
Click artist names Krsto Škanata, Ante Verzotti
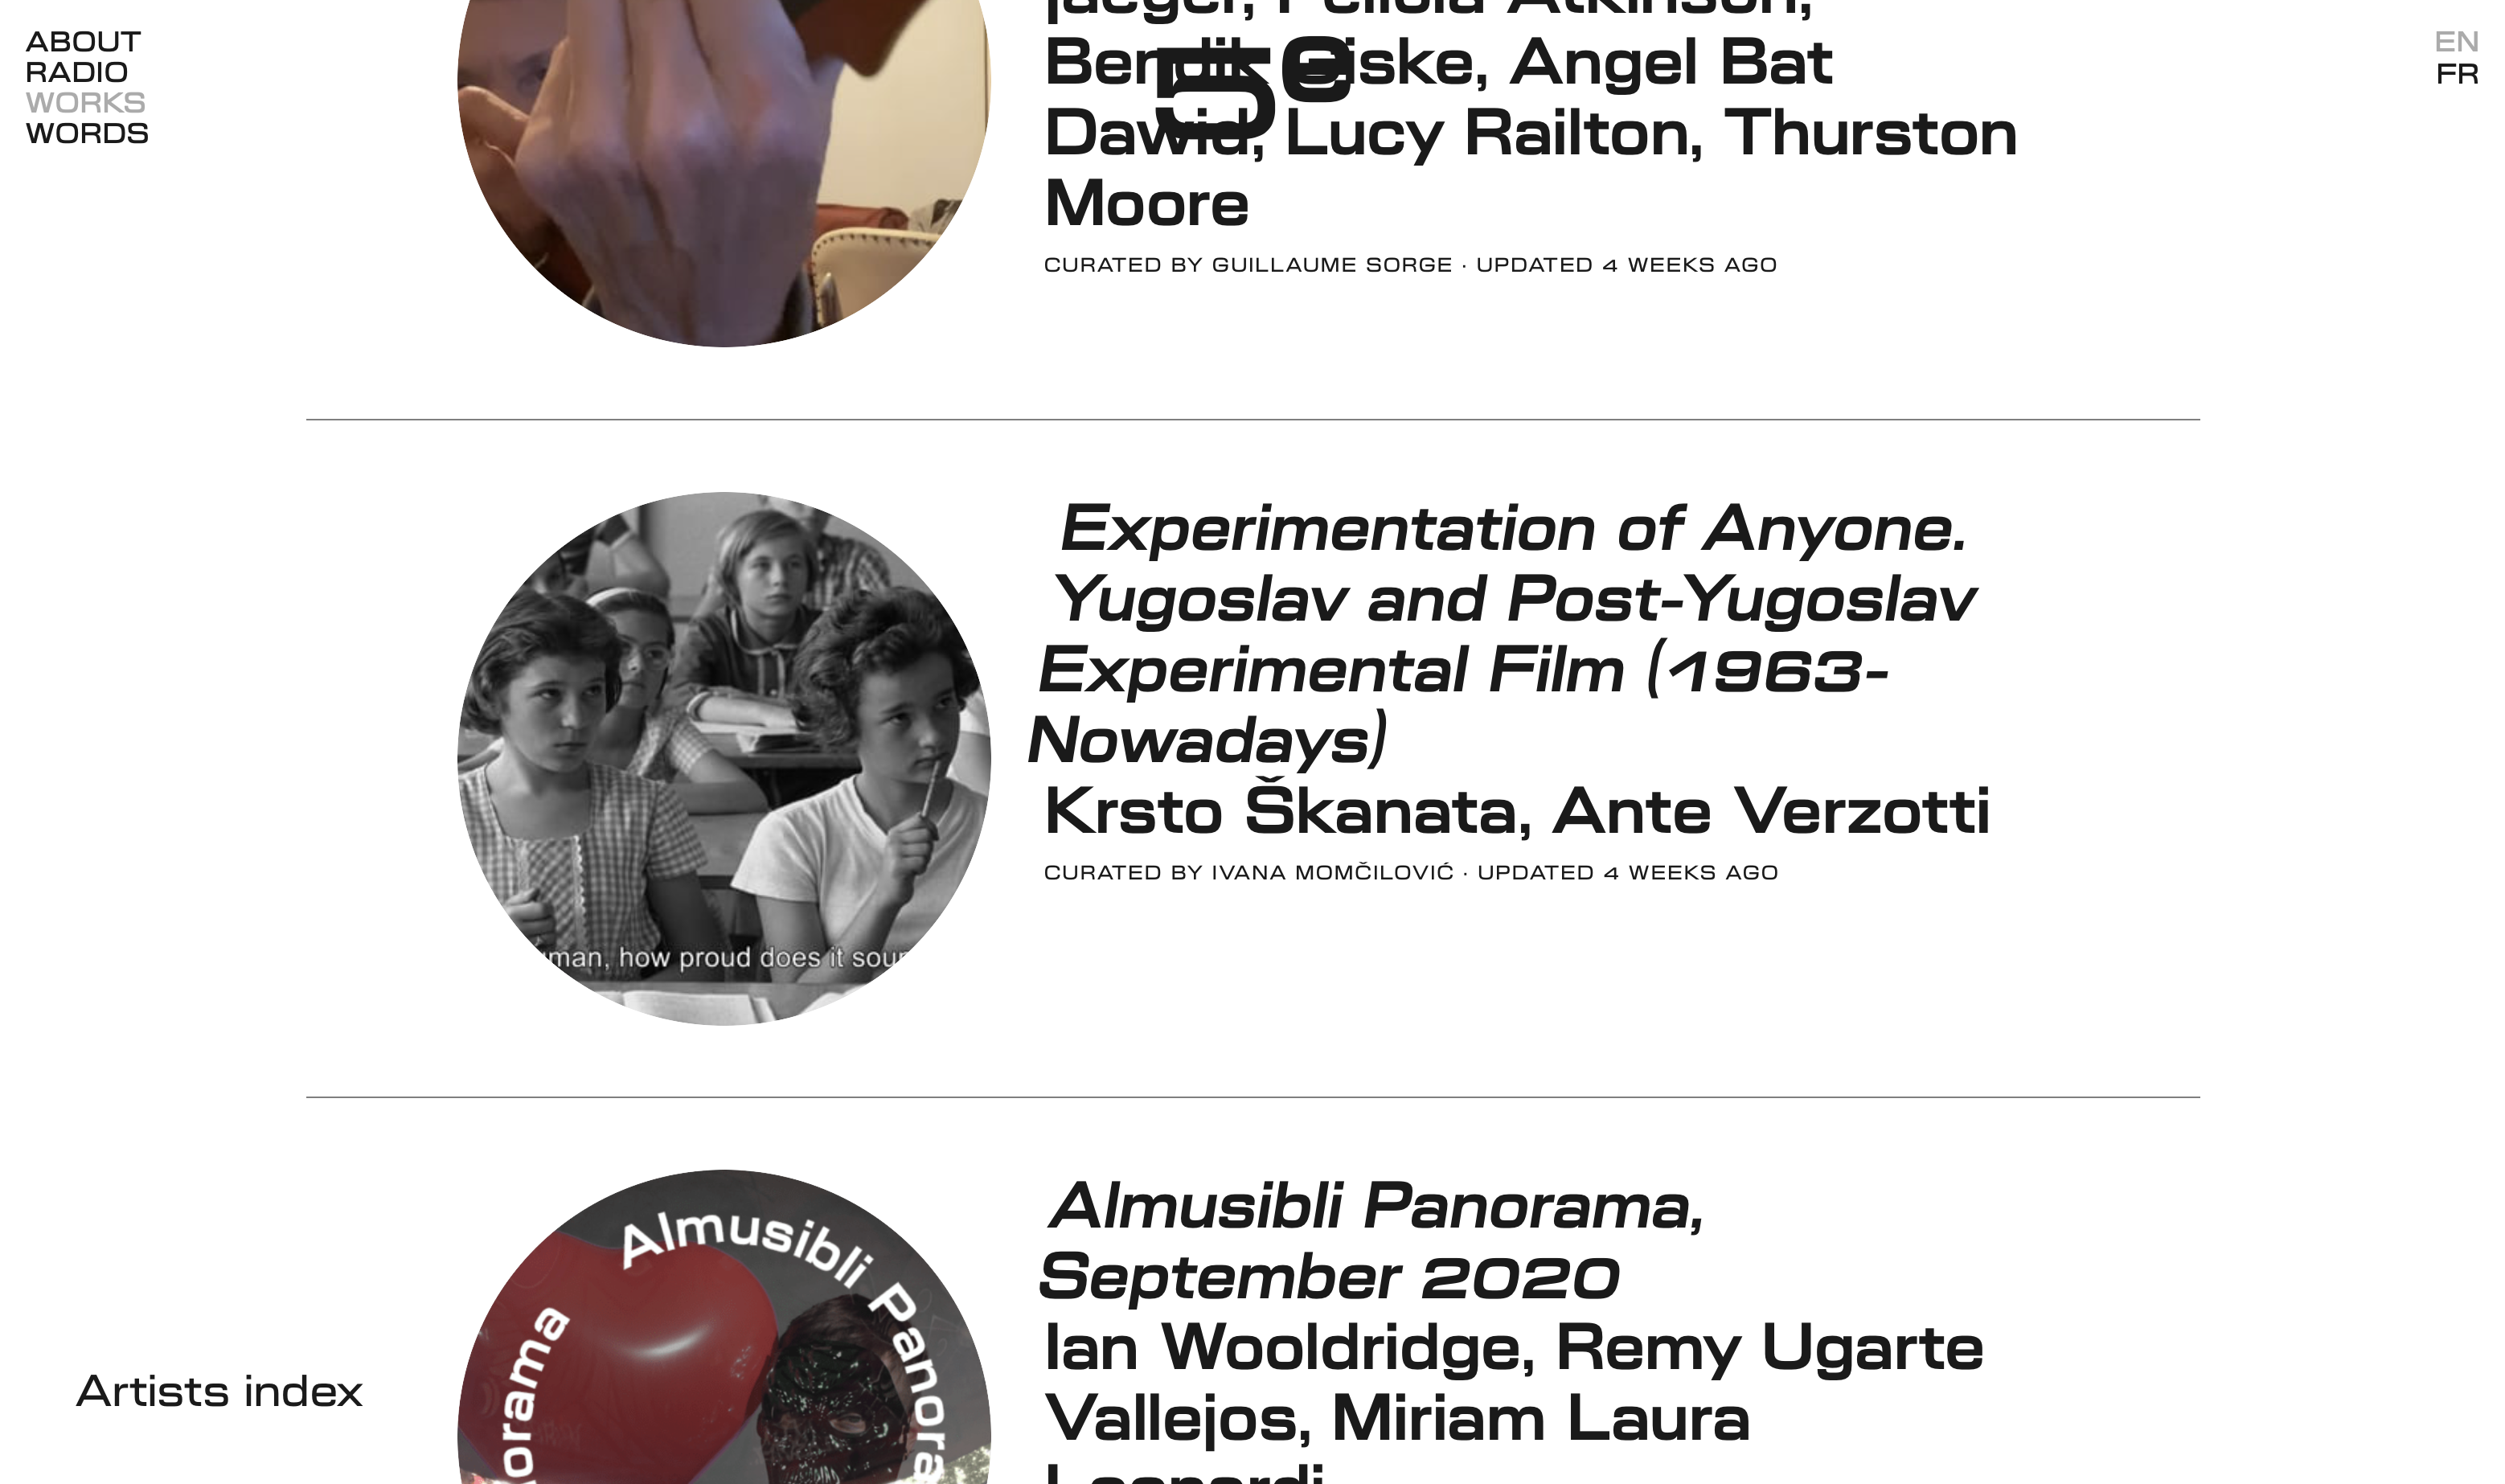(x=1517, y=810)
